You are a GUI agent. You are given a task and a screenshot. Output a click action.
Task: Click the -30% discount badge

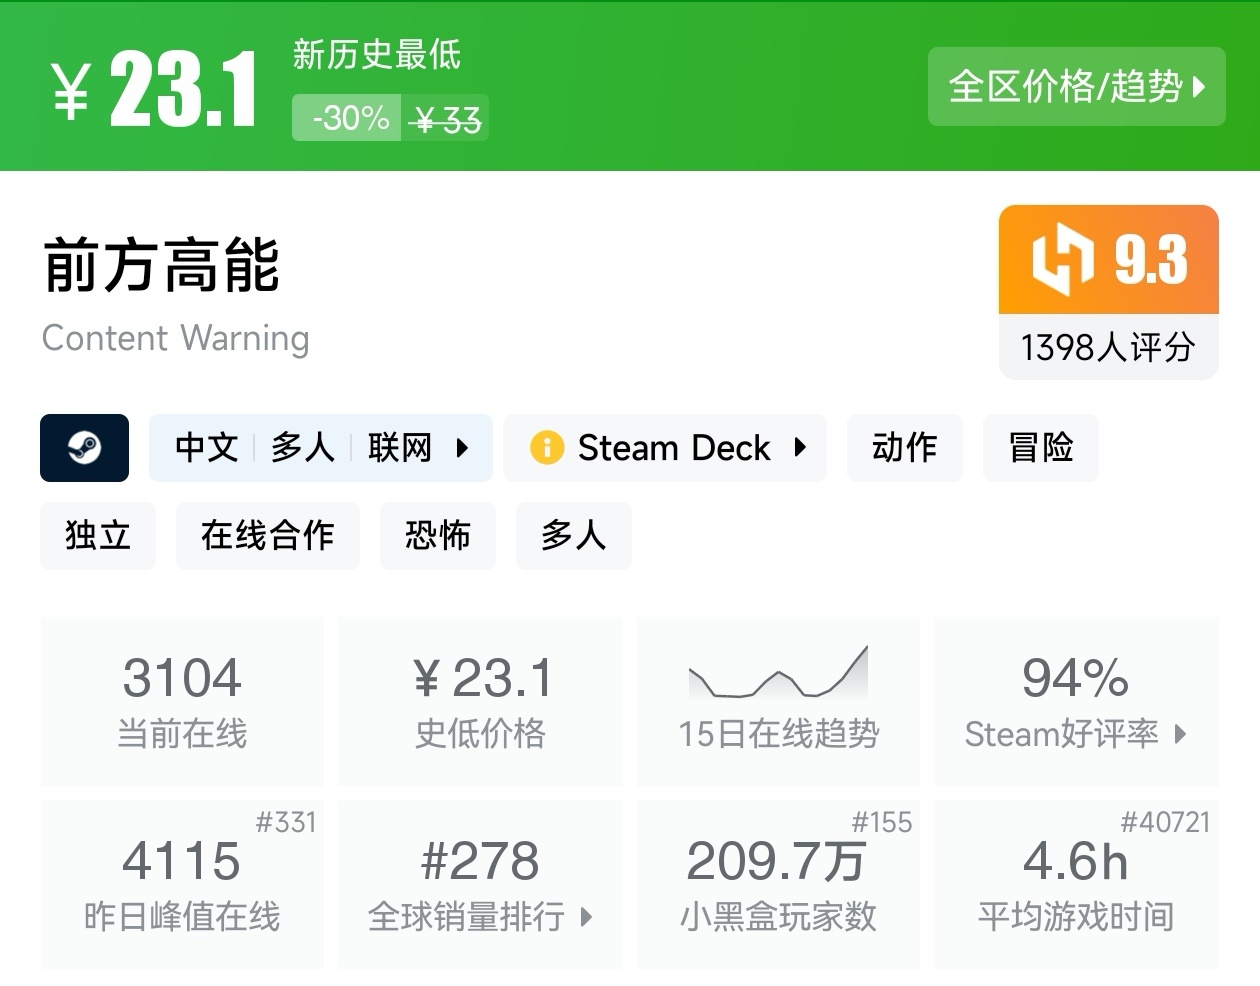click(x=349, y=118)
